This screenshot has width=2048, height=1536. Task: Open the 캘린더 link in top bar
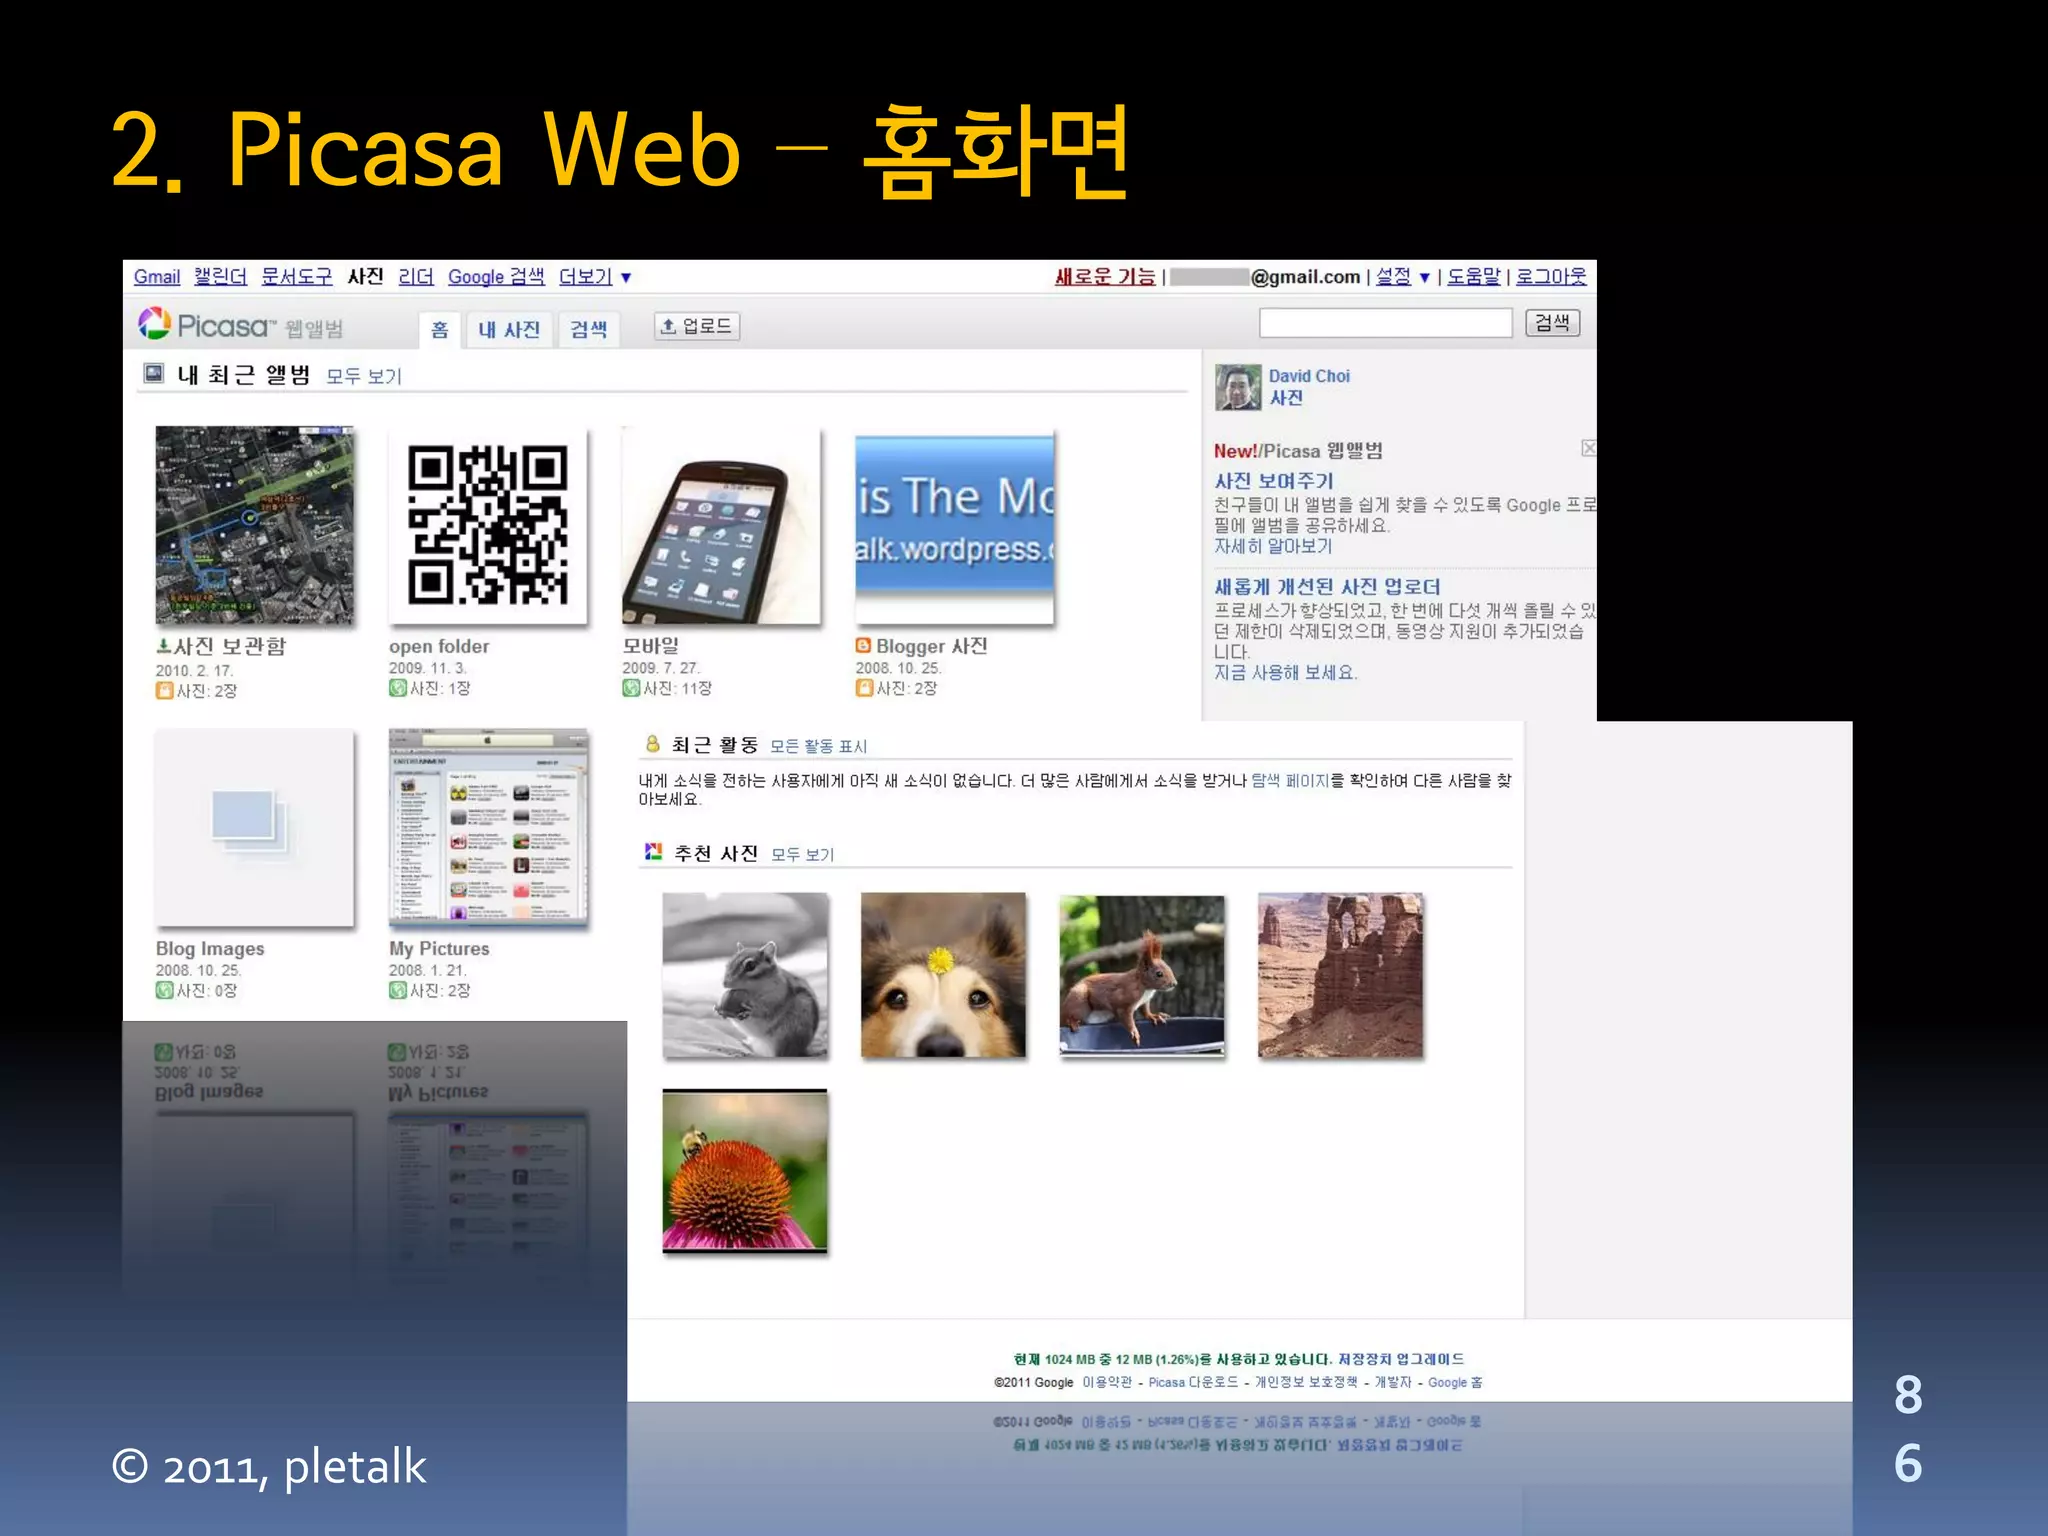coord(220,277)
